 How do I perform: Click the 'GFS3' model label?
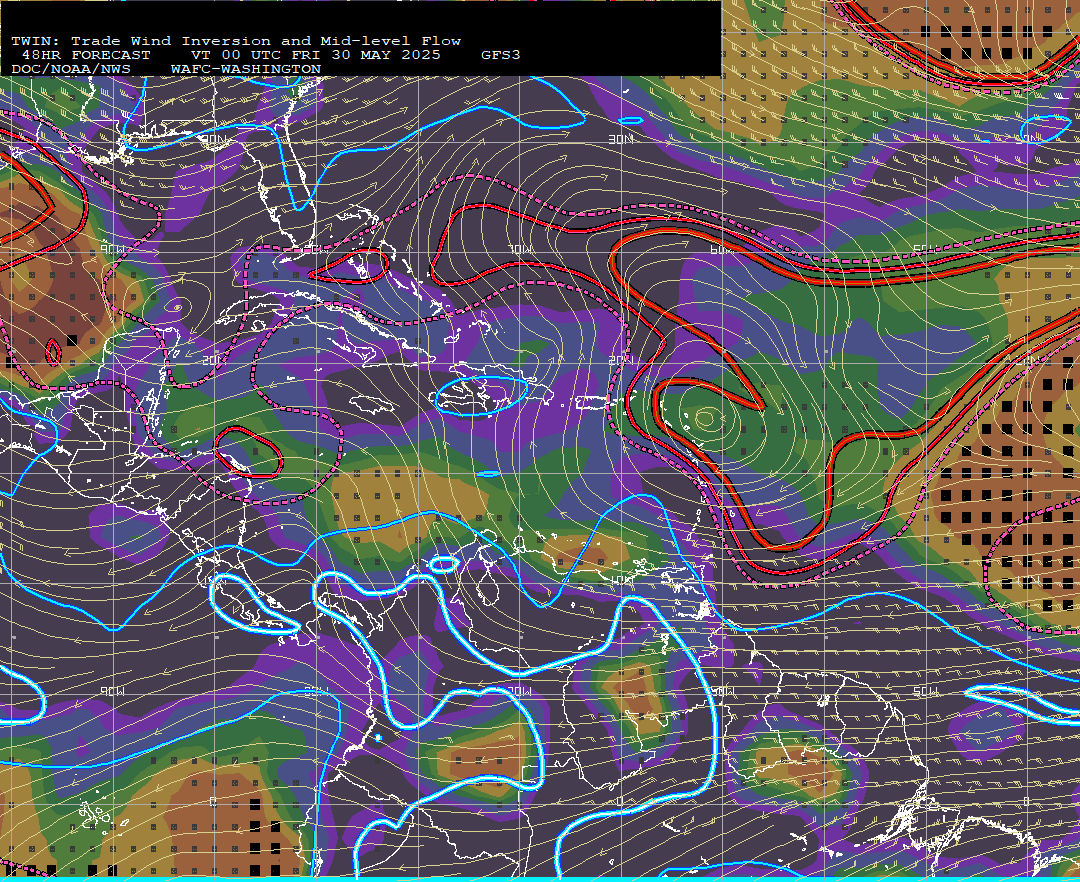click(501, 55)
